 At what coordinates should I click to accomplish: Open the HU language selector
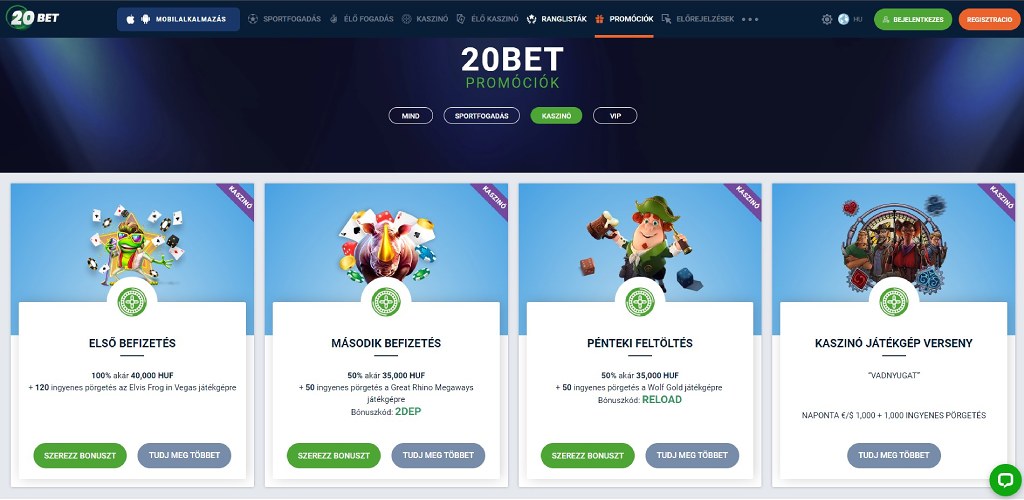pos(857,20)
